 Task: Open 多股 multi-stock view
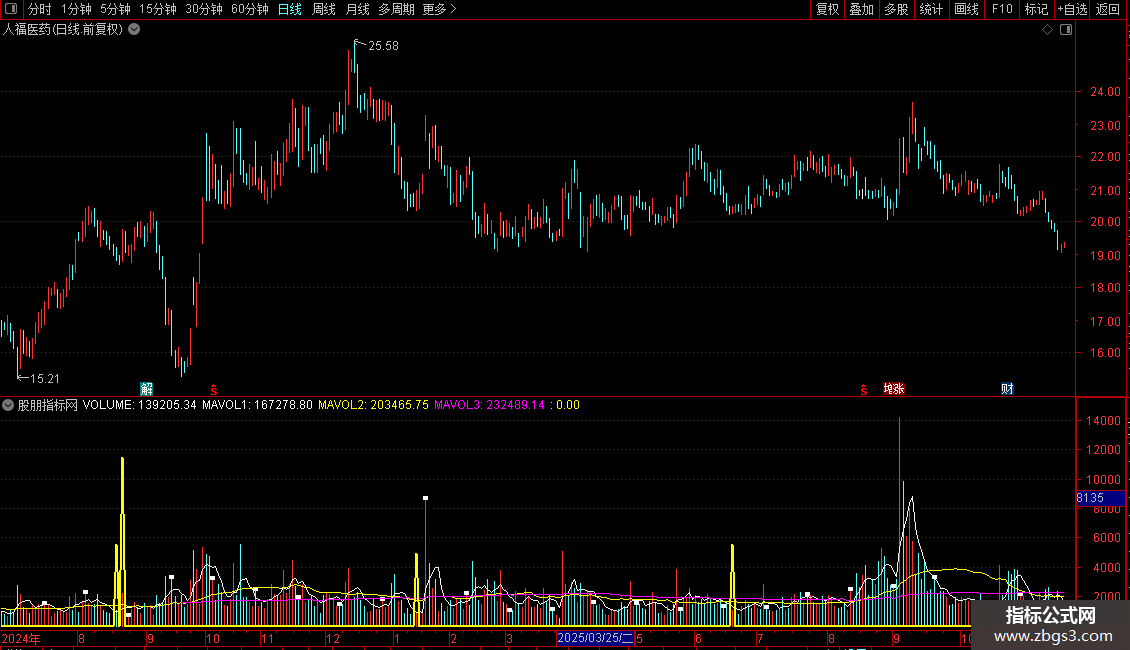896,9
